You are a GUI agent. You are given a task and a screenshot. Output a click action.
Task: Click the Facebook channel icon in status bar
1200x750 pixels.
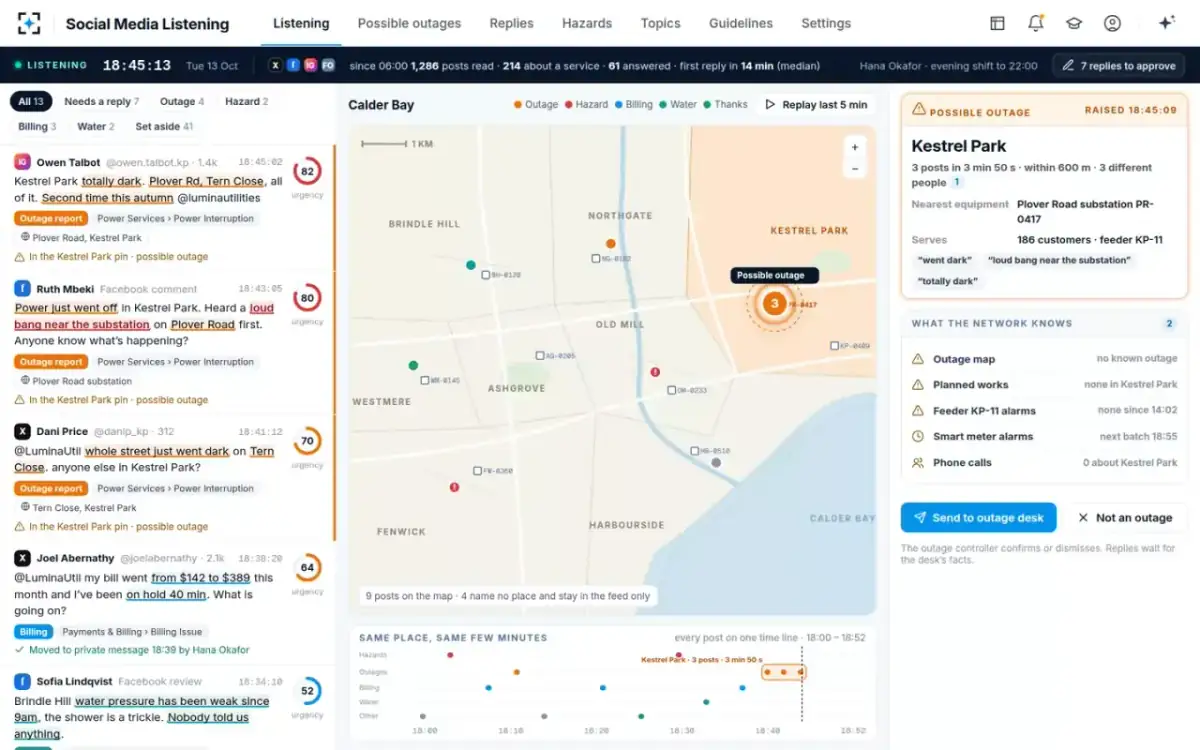pyautogui.click(x=292, y=65)
